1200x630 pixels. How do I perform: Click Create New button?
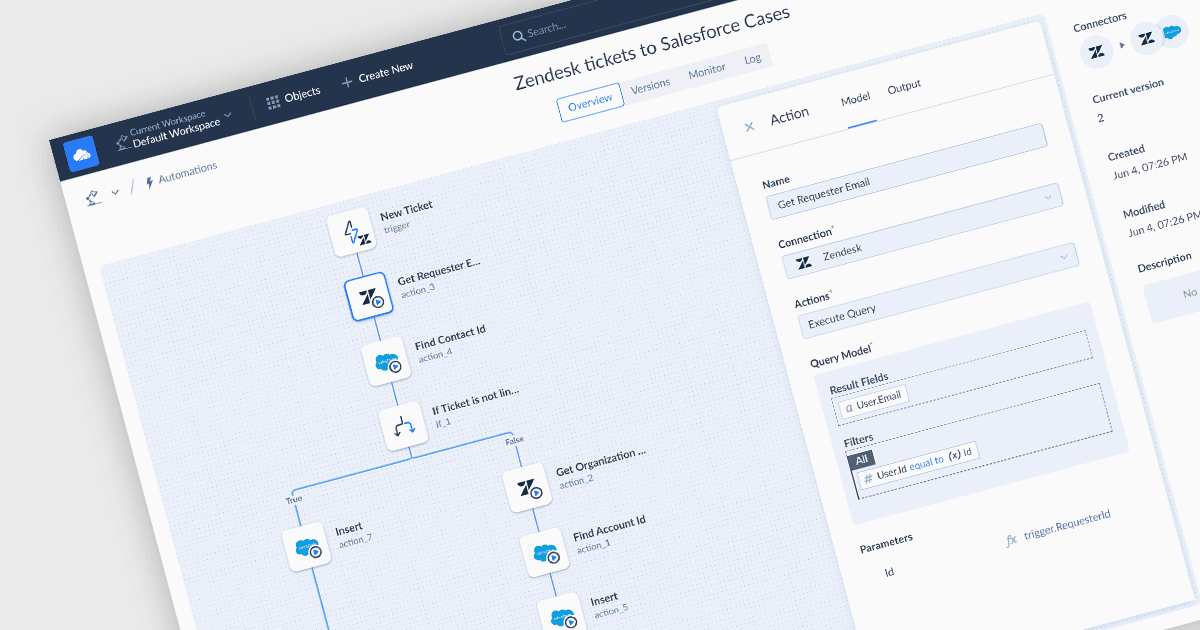point(377,75)
